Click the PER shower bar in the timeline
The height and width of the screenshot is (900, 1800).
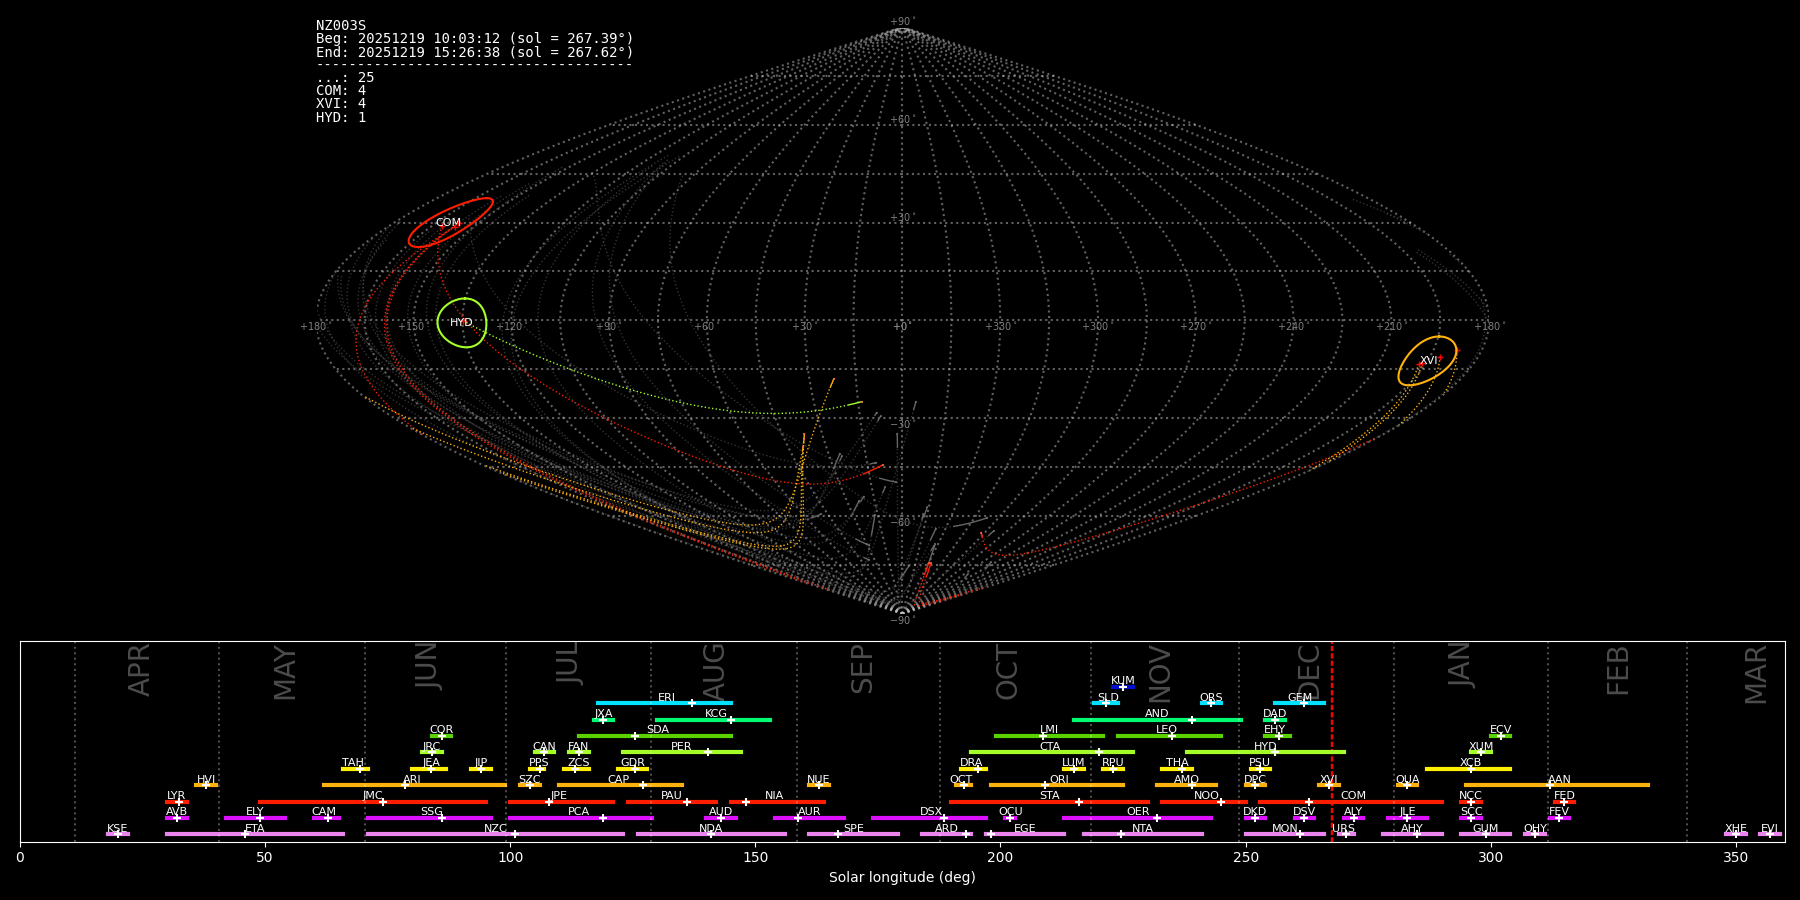click(x=680, y=752)
